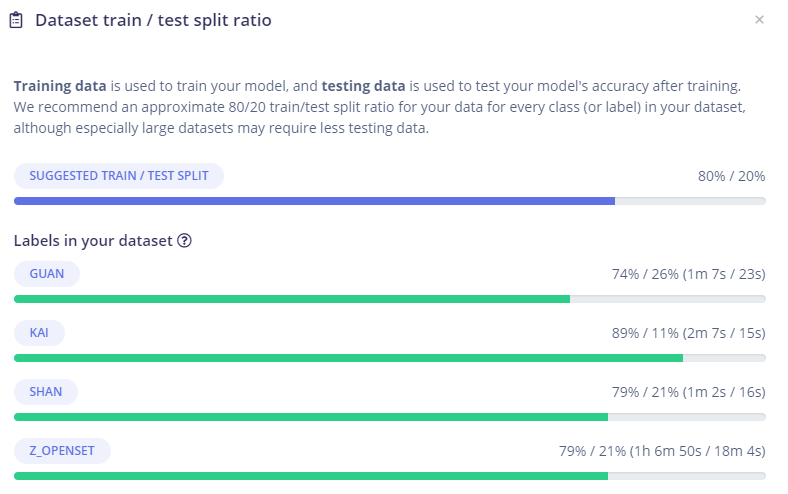Screen dimensions: 788x494
Task: Click the Z_OPENSET green split bar
Action: pos(310,476)
